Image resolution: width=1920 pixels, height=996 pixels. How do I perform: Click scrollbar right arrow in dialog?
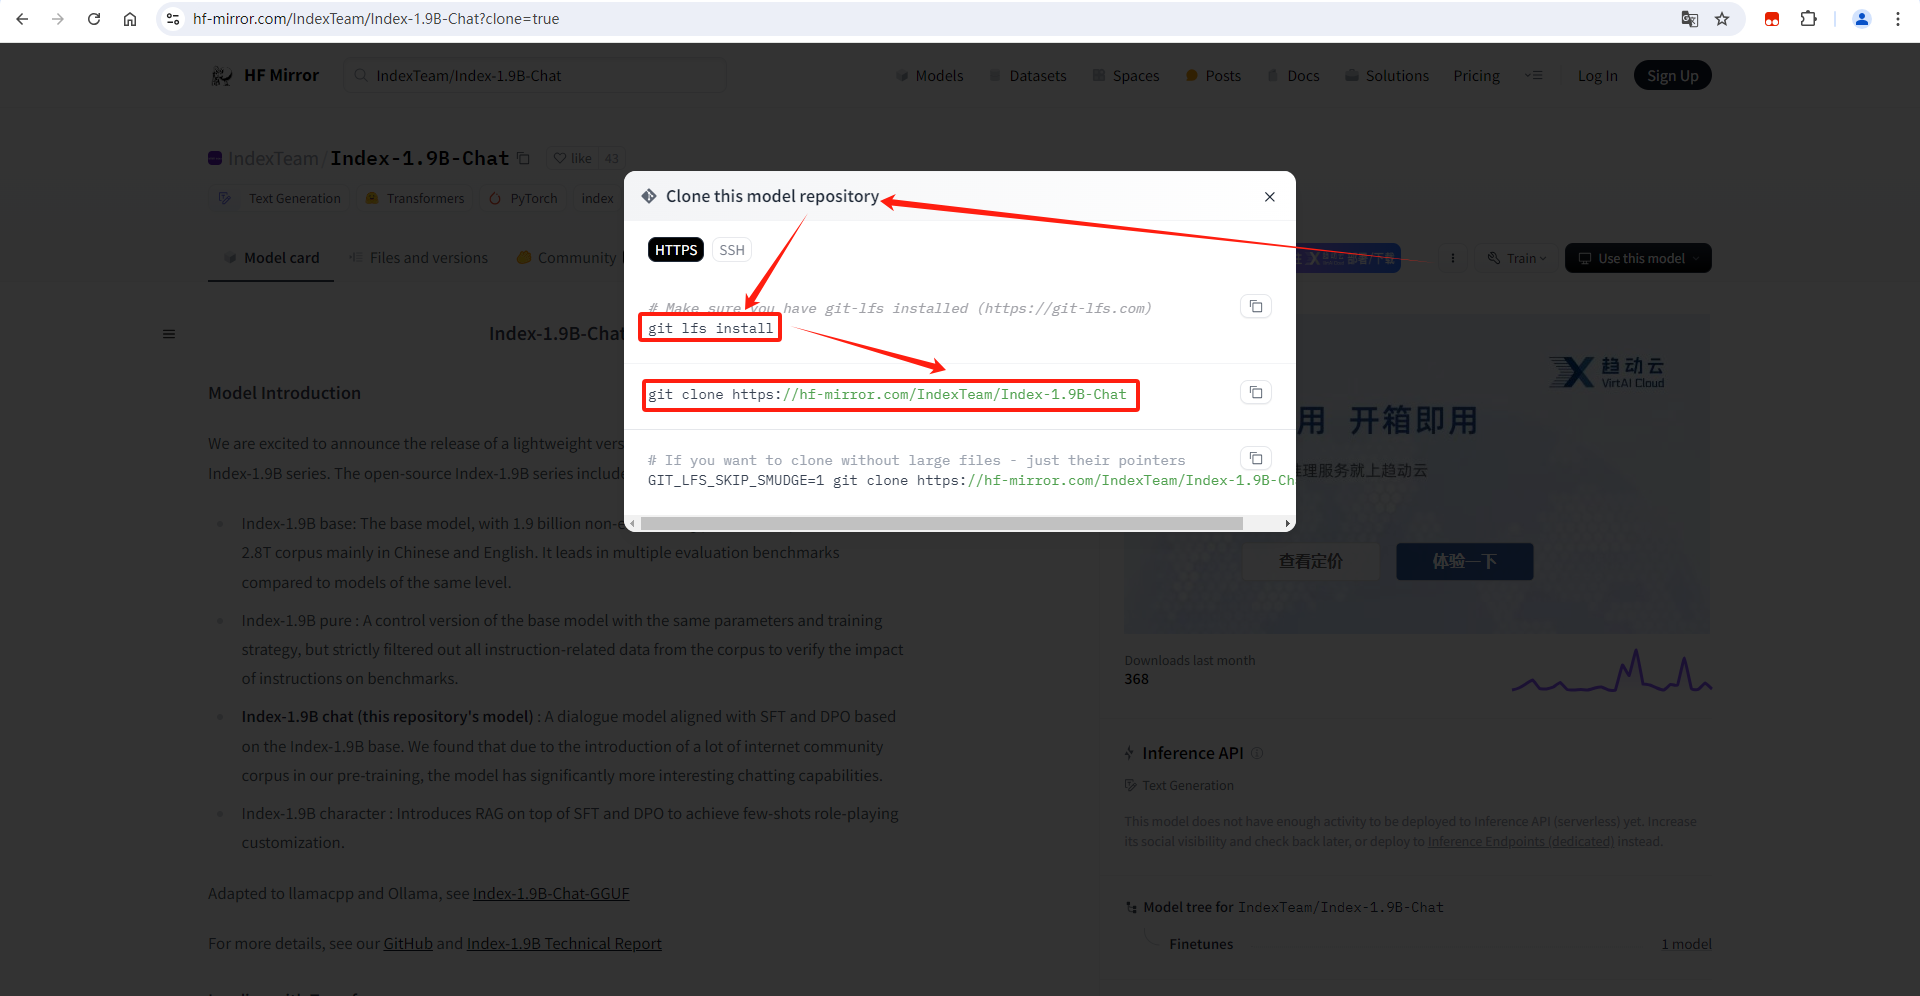1287,523
